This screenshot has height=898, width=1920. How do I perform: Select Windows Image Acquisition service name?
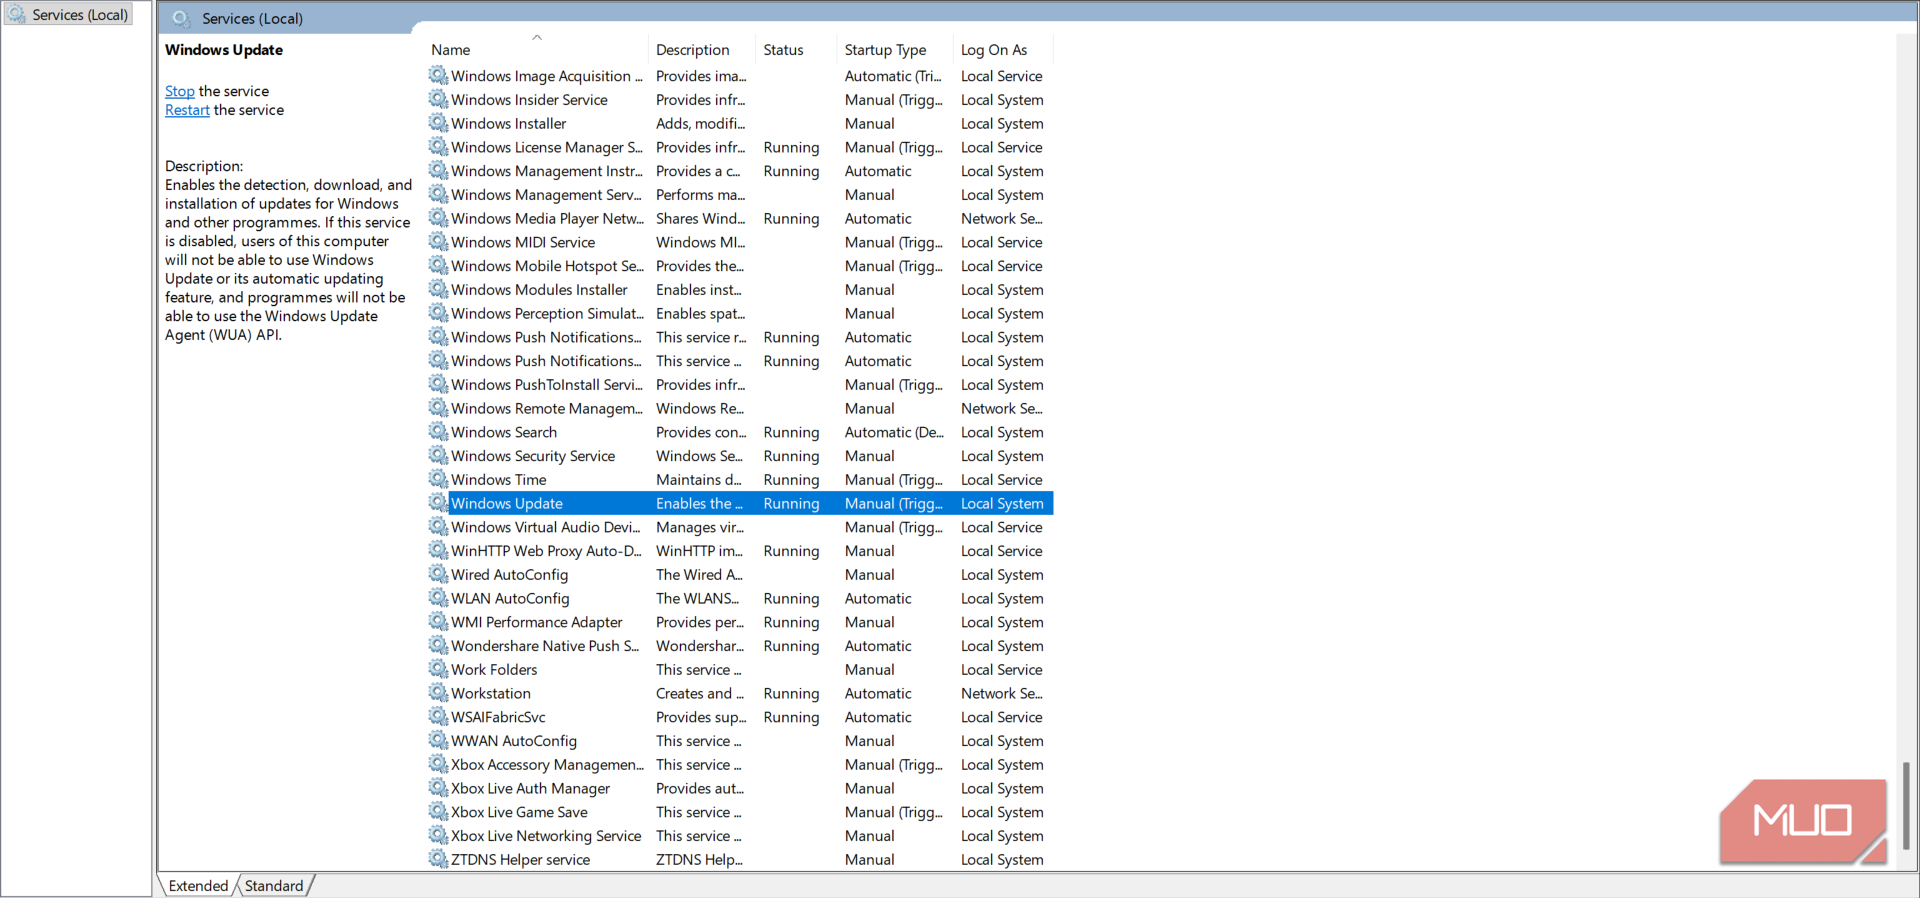(x=546, y=76)
